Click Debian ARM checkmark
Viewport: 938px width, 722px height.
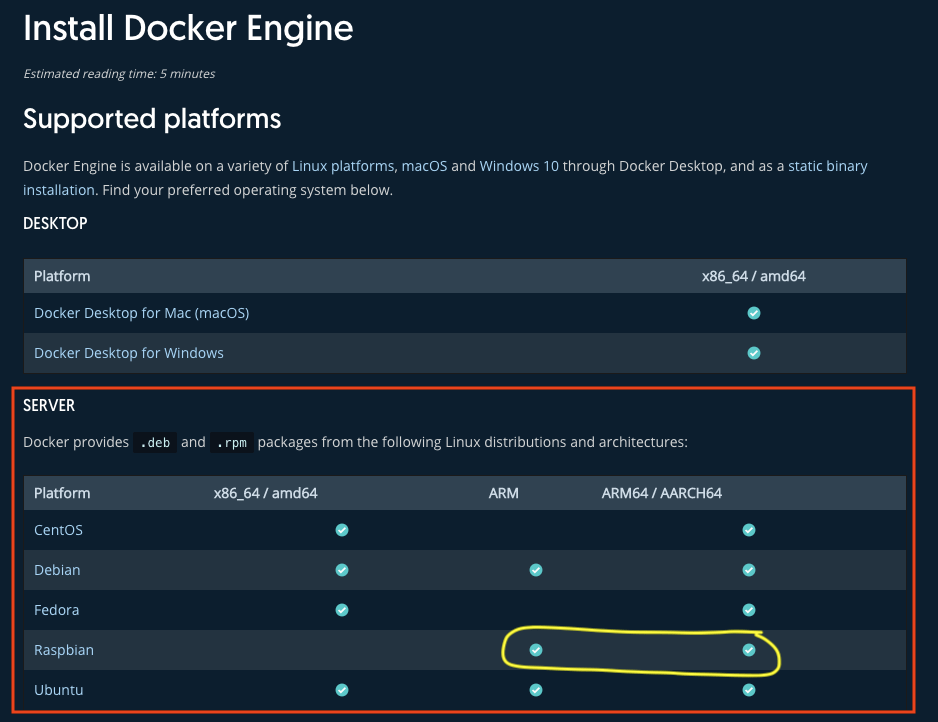click(536, 570)
